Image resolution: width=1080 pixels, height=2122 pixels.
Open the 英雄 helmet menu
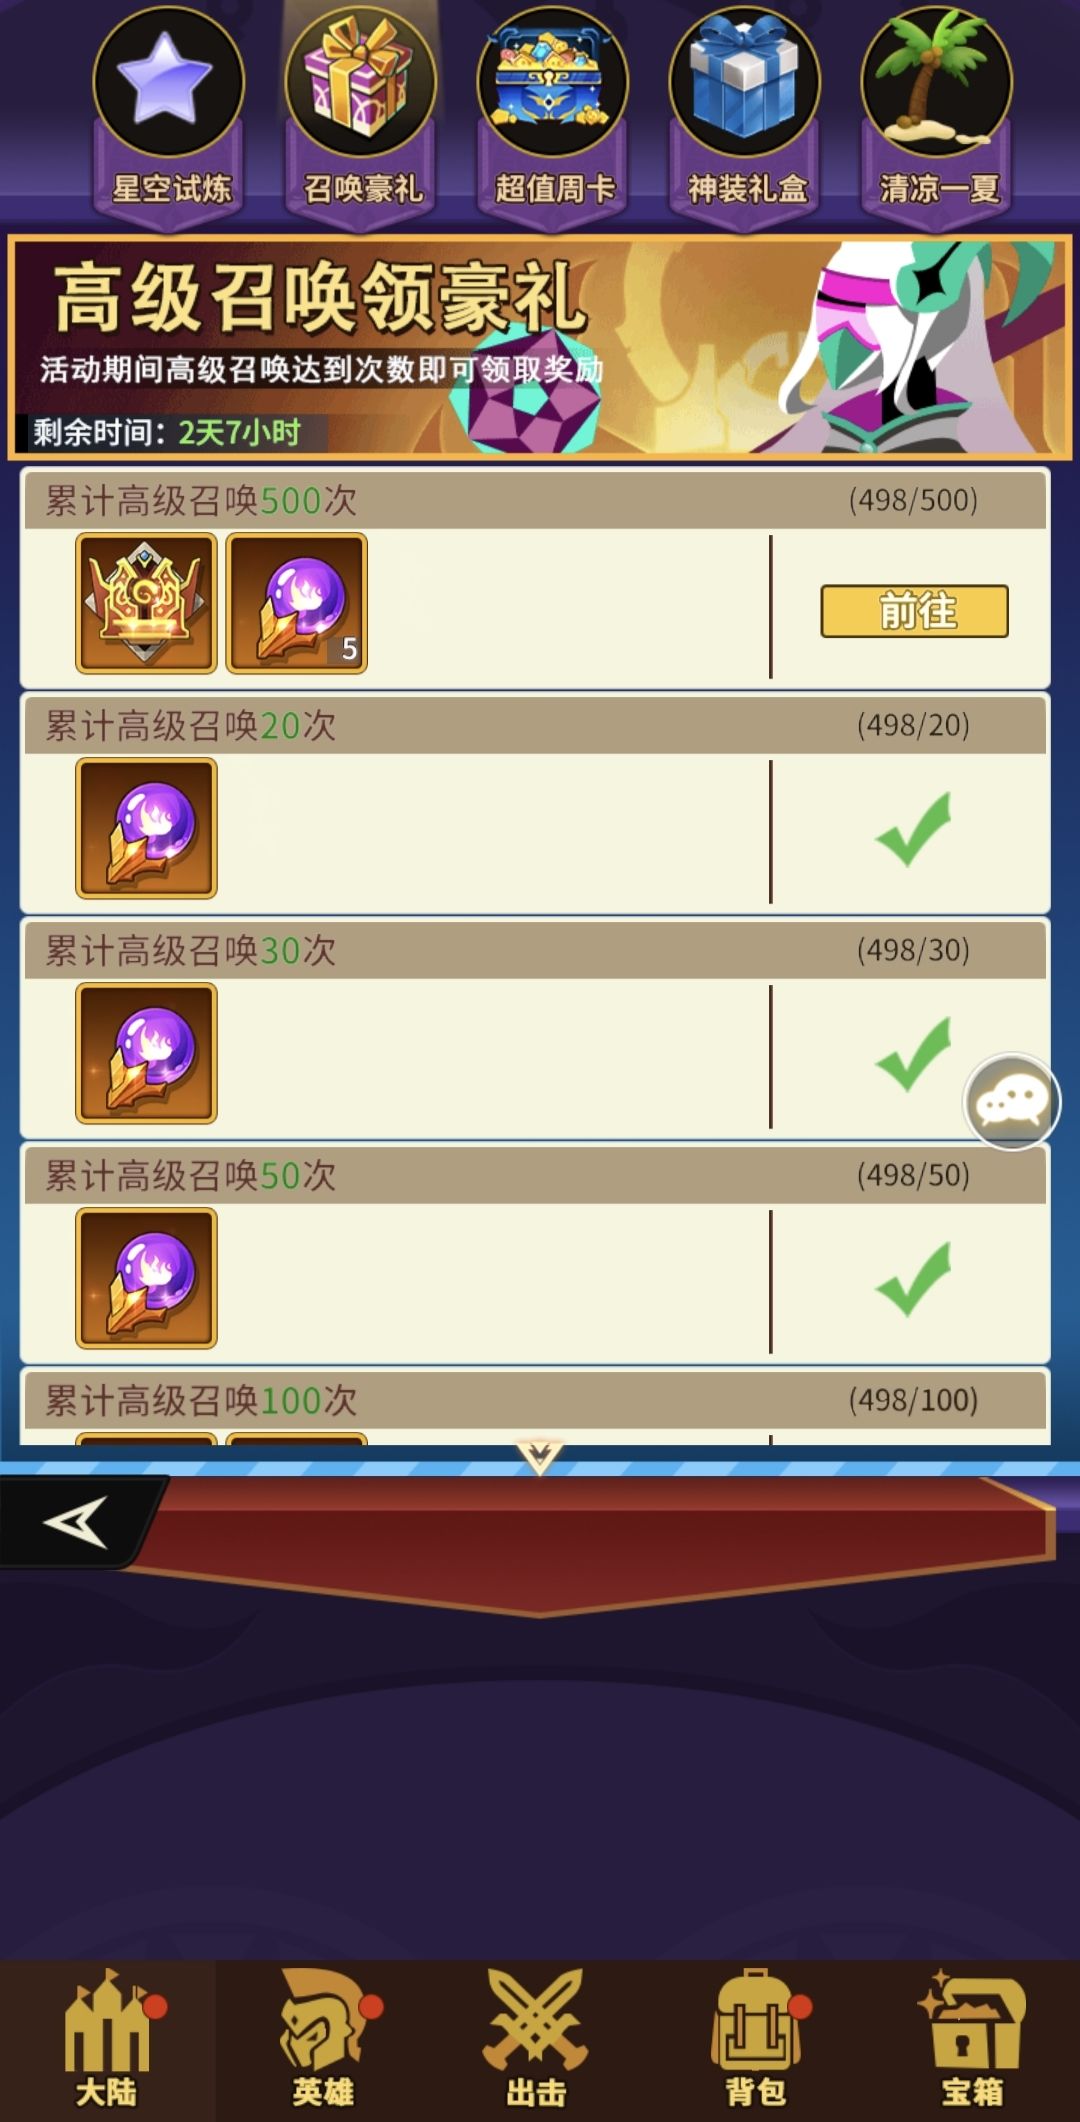point(324,2038)
